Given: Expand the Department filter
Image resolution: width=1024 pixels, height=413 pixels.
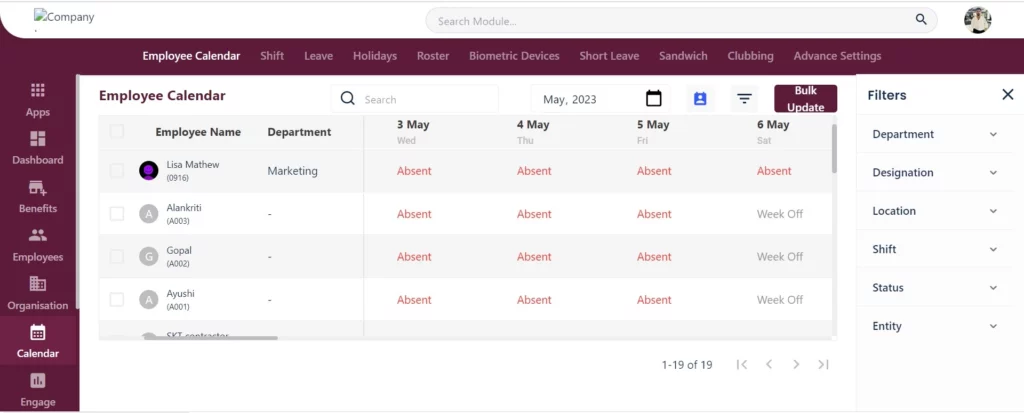Looking at the screenshot, I should (x=935, y=134).
